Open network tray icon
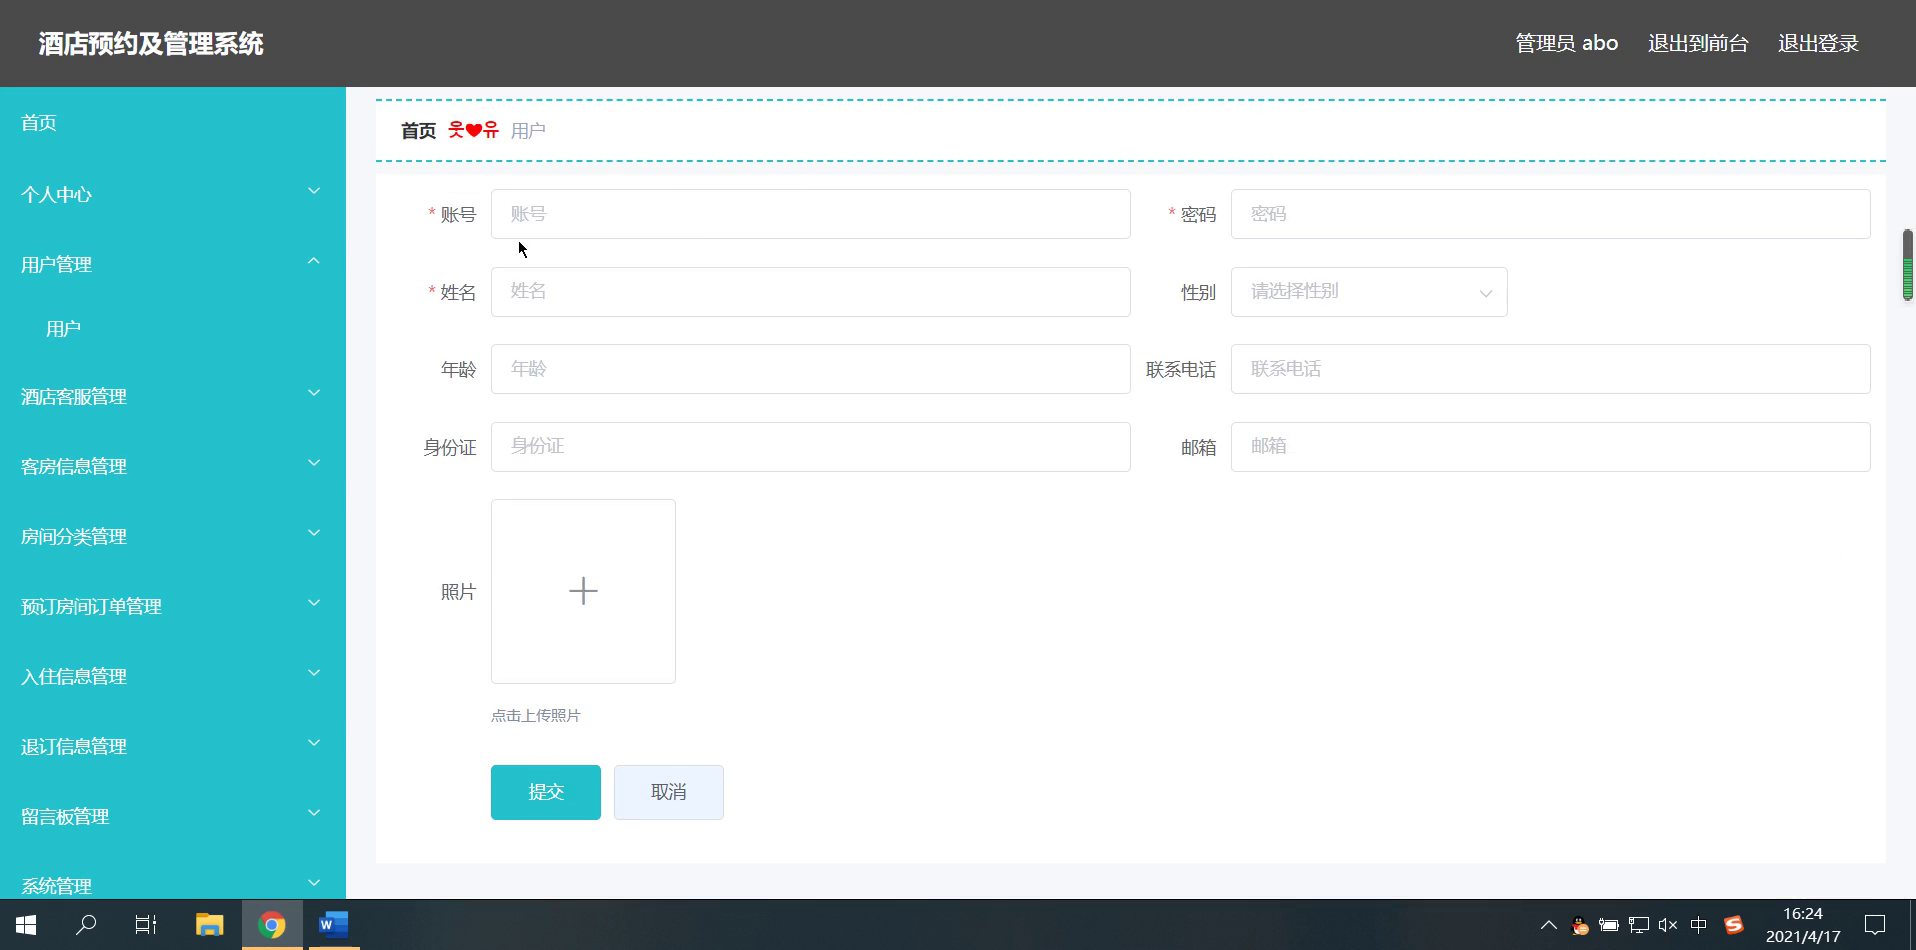 coord(1638,925)
